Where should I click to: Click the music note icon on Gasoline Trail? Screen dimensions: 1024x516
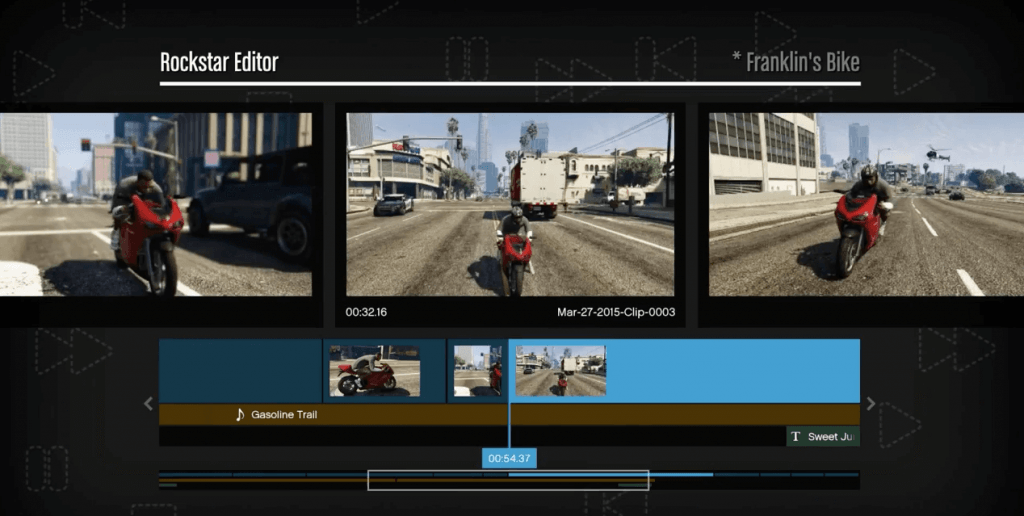click(x=240, y=415)
